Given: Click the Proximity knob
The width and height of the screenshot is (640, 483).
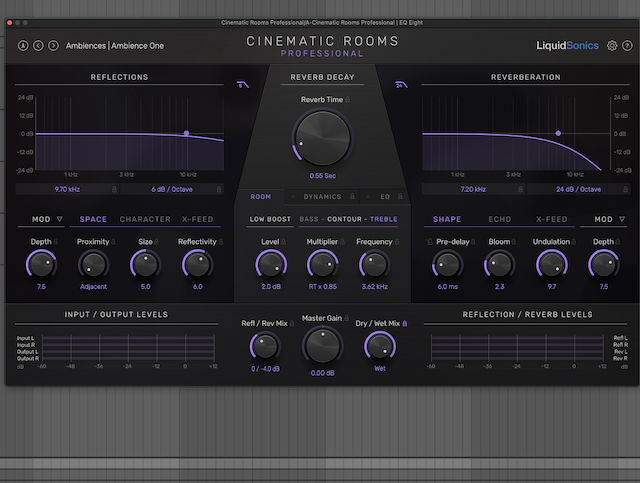Looking at the screenshot, I should (x=93, y=265).
